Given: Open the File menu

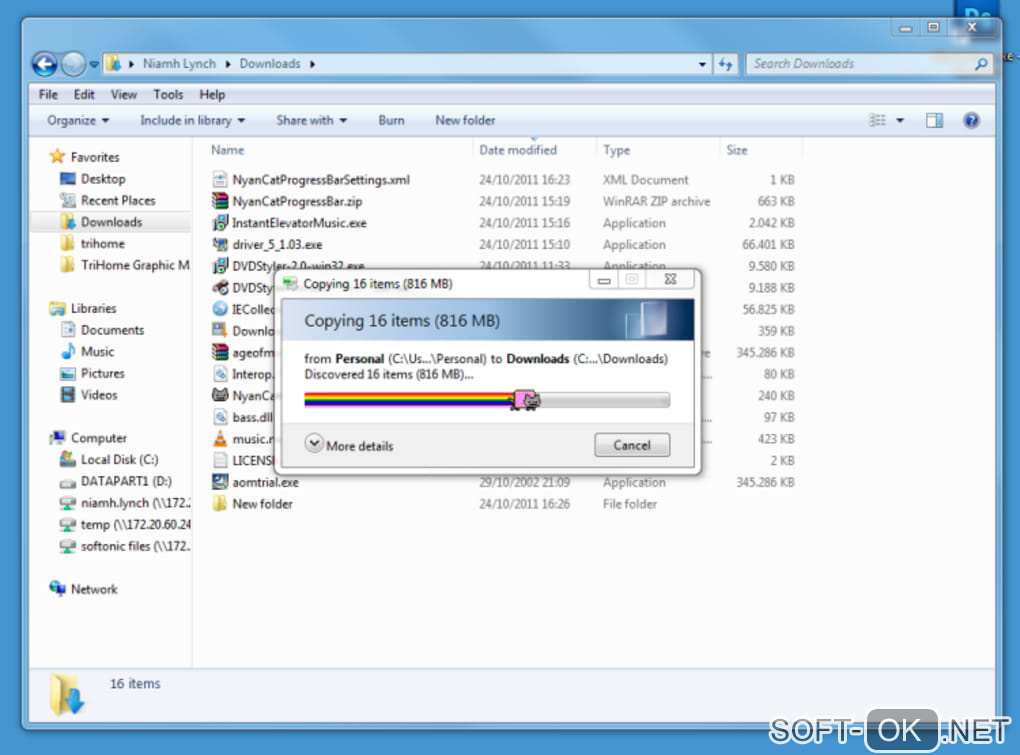Looking at the screenshot, I should point(48,94).
